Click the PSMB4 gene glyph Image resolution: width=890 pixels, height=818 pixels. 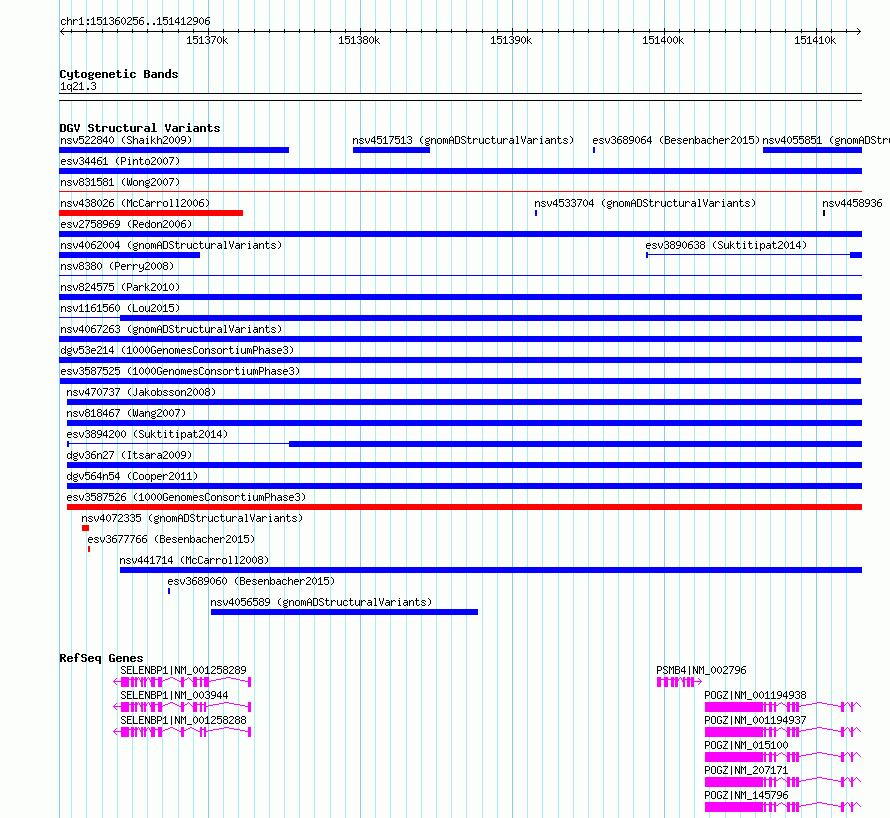coord(679,682)
